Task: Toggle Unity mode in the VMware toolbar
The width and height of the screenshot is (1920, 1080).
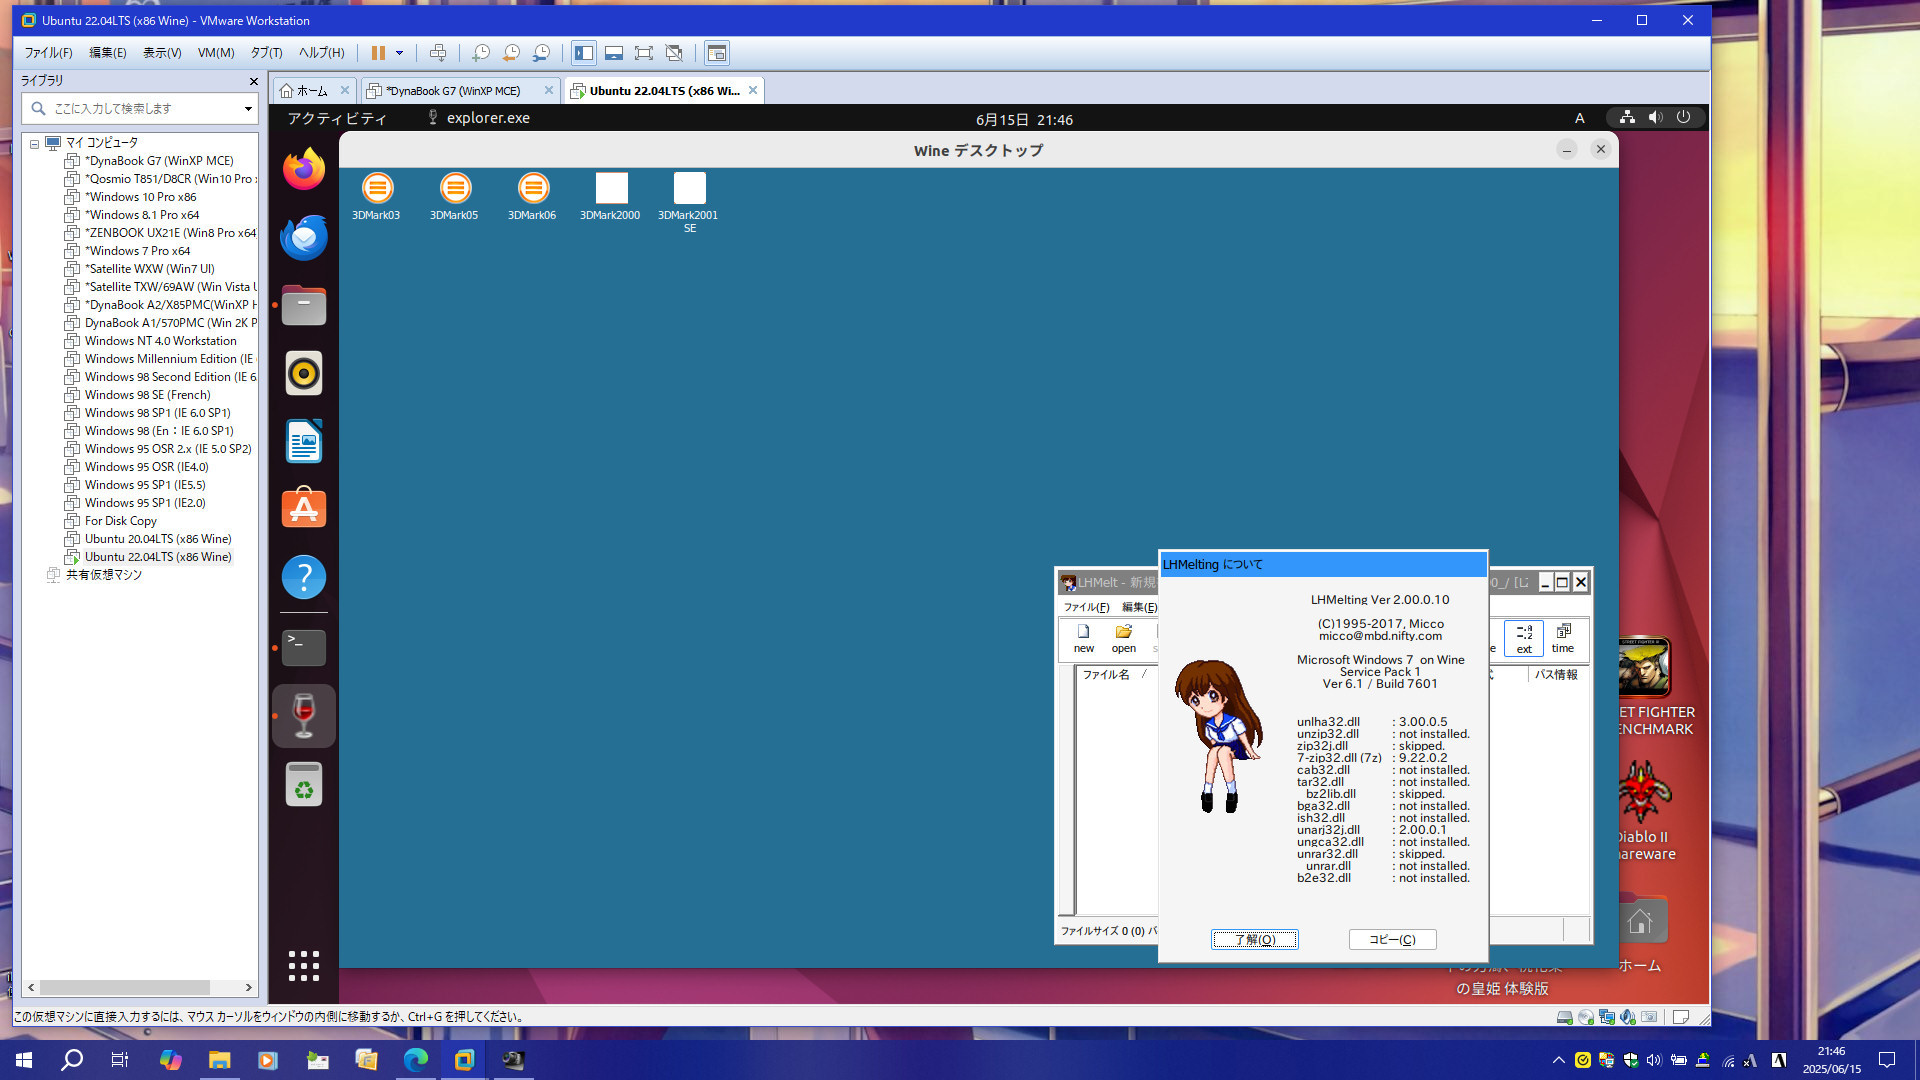Action: click(674, 53)
